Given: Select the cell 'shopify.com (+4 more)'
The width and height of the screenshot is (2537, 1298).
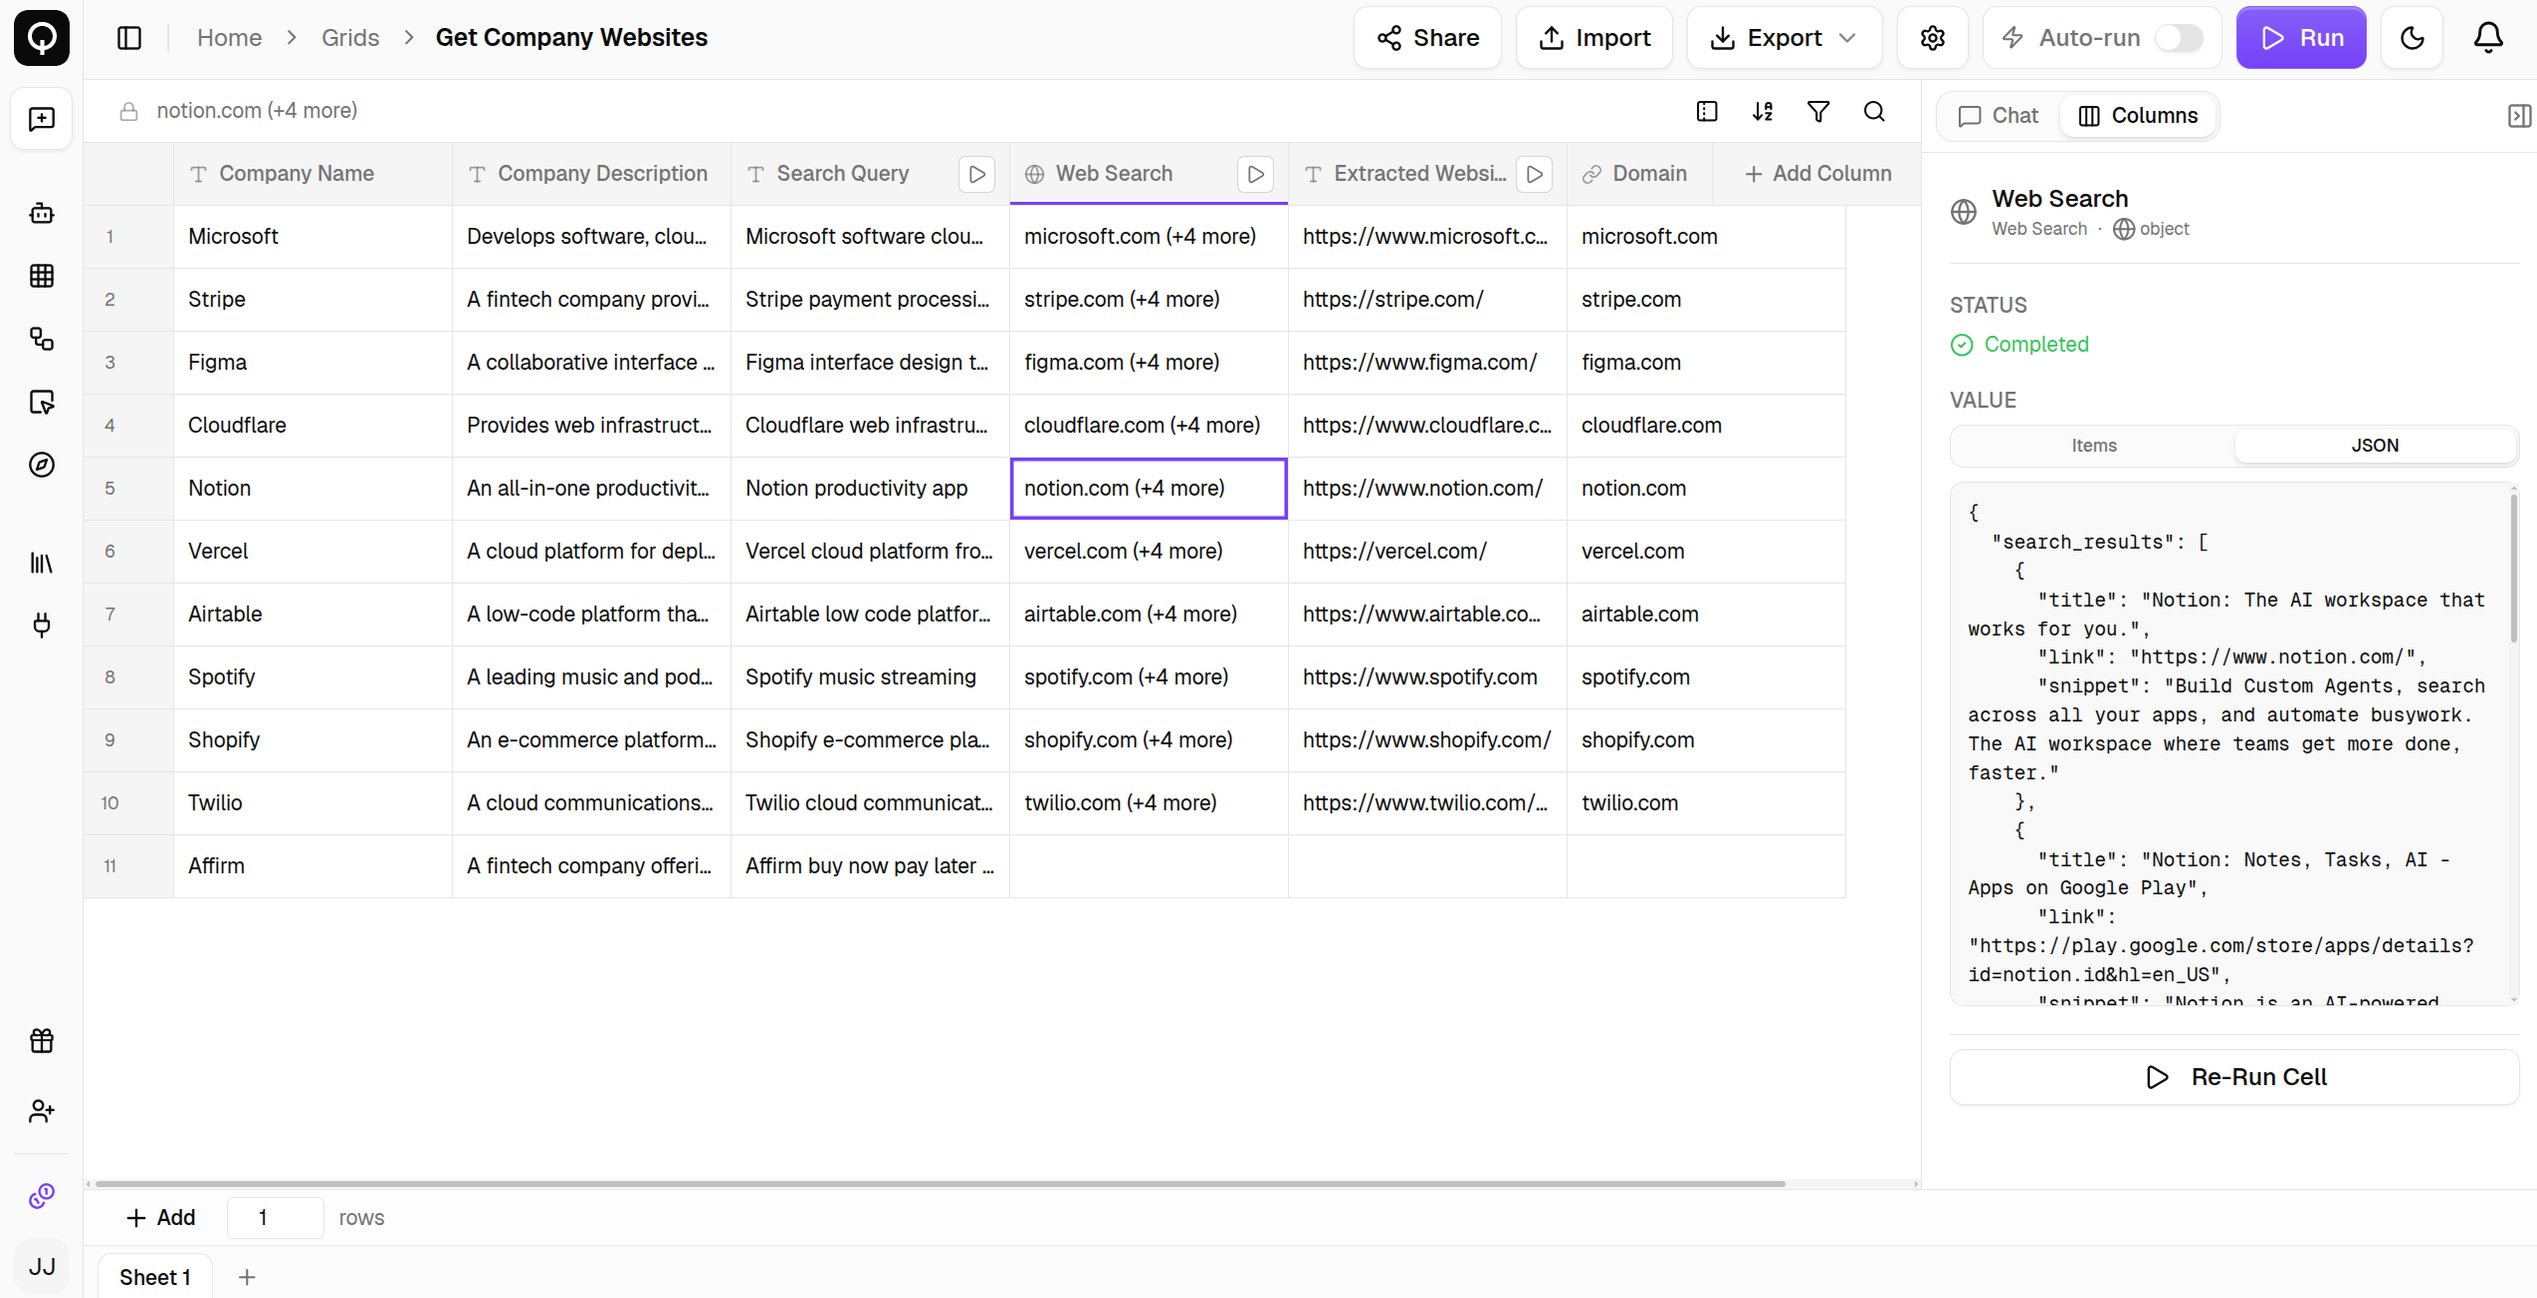Looking at the screenshot, I should [x=1149, y=741].
